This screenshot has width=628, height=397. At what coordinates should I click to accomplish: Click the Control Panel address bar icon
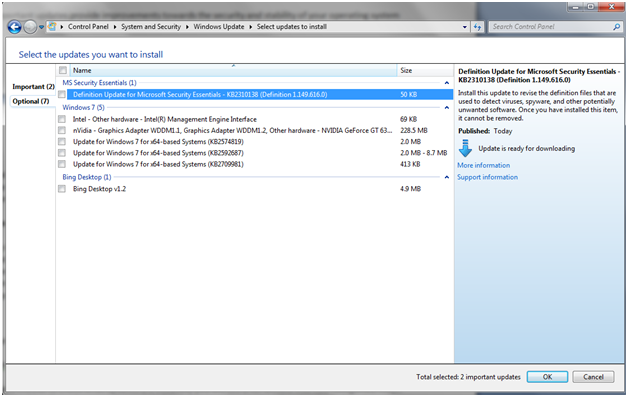tap(52, 26)
